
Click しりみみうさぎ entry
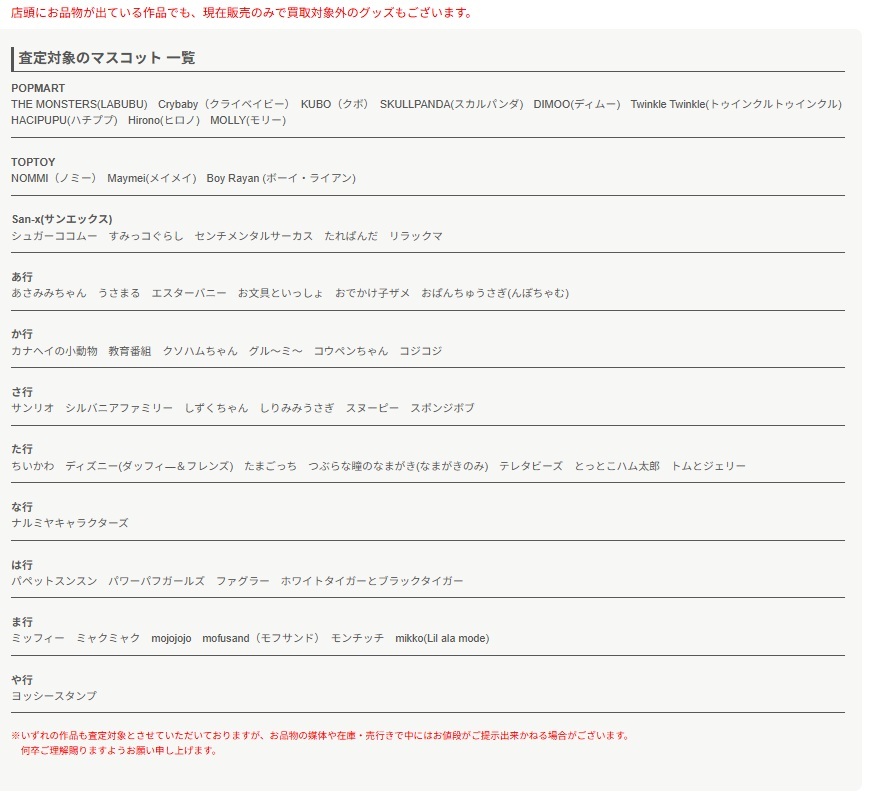pos(297,408)
